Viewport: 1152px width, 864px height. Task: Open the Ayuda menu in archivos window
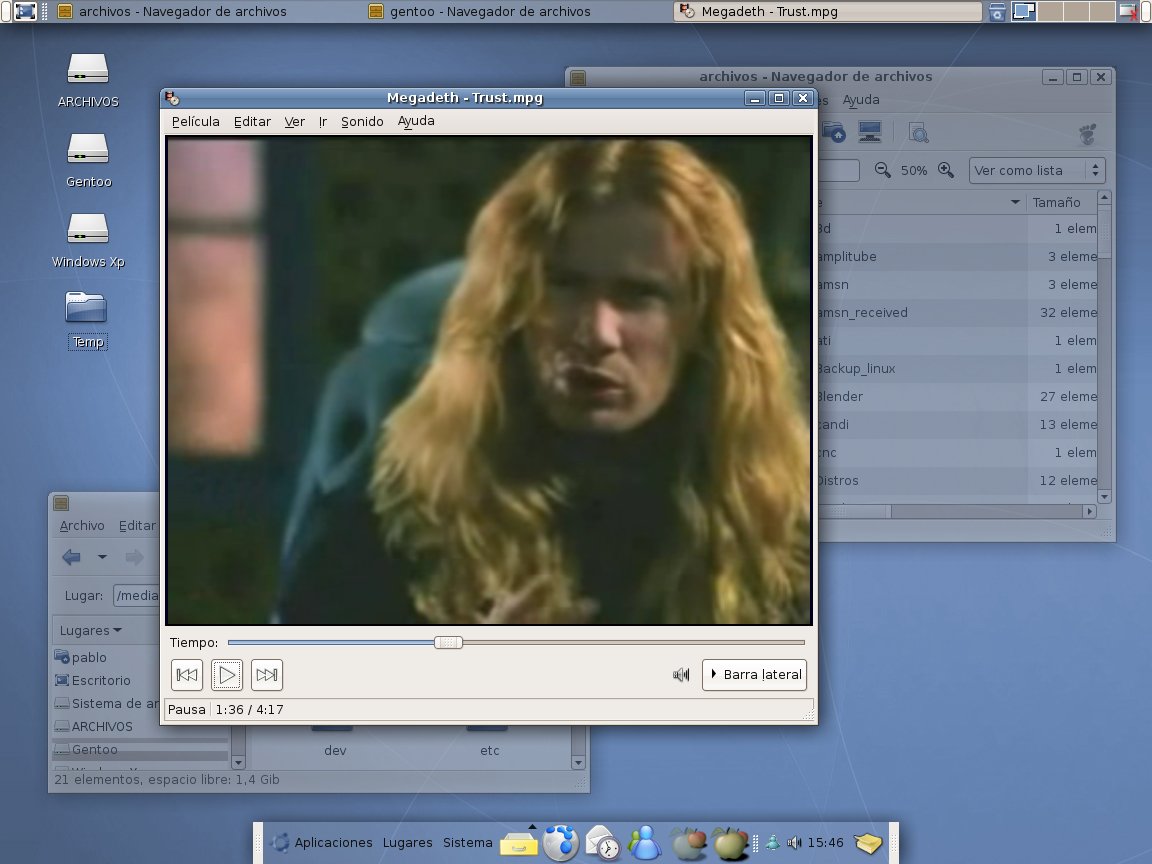pos(861,100)
